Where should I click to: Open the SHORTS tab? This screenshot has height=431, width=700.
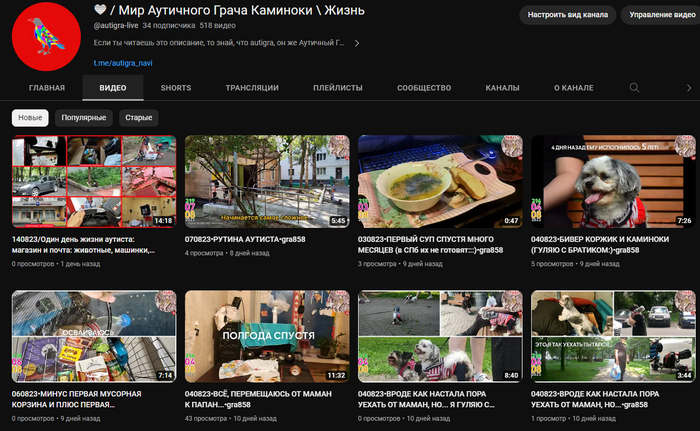(x=176, y=88)
